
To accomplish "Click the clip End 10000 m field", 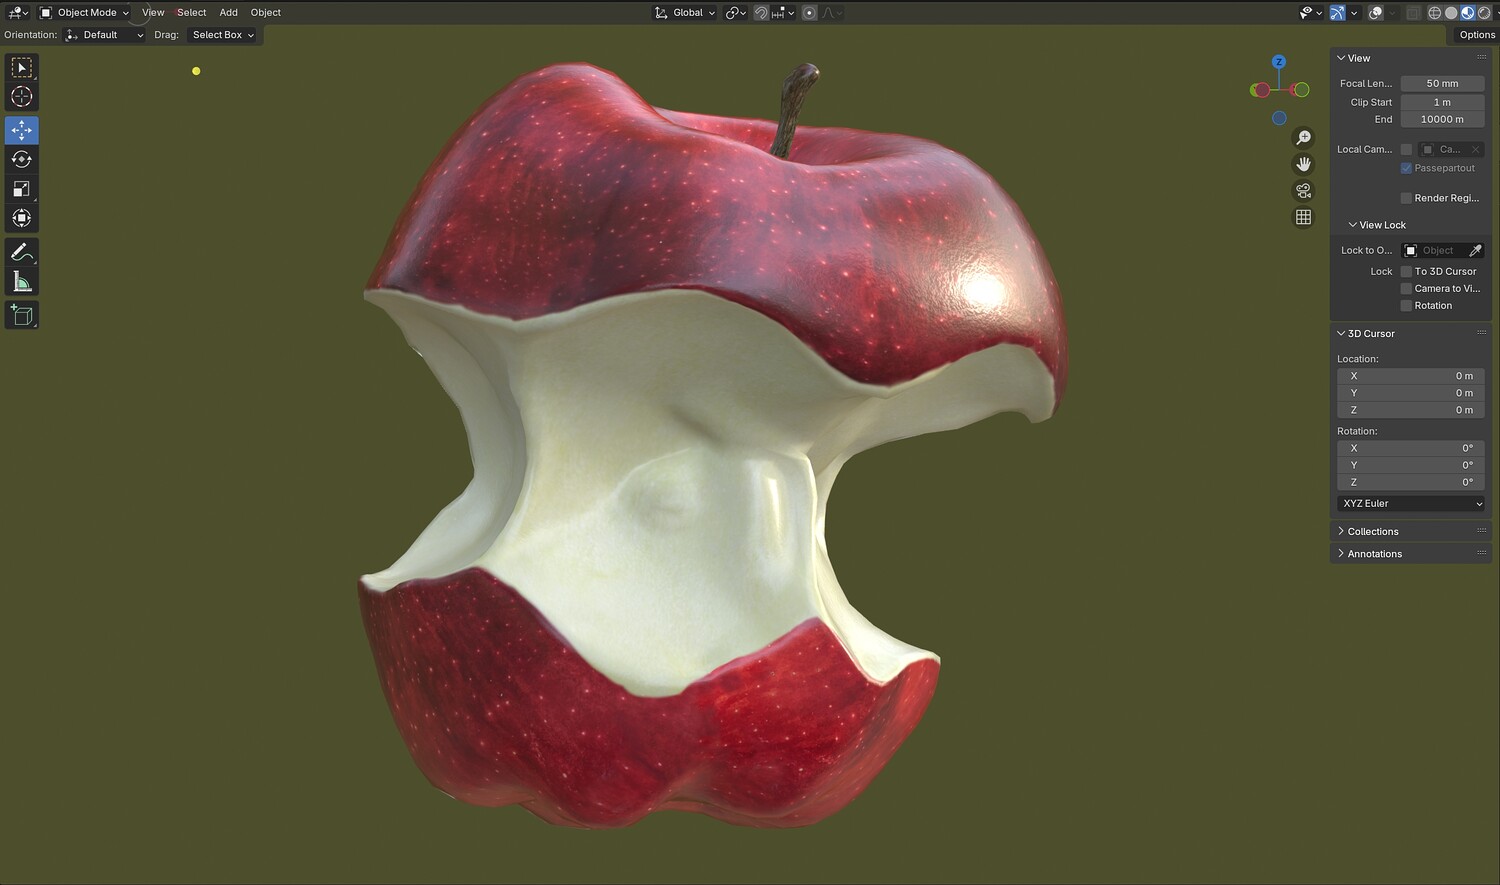I will coord(1442,119).
